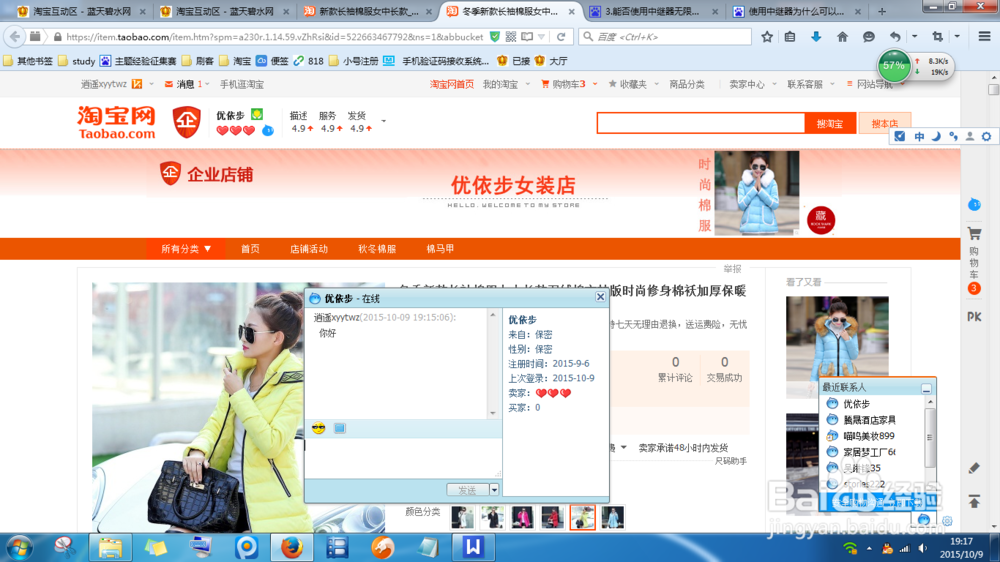Click the WangWang settings gear icon
The image size is (1000, 562).
947,521
